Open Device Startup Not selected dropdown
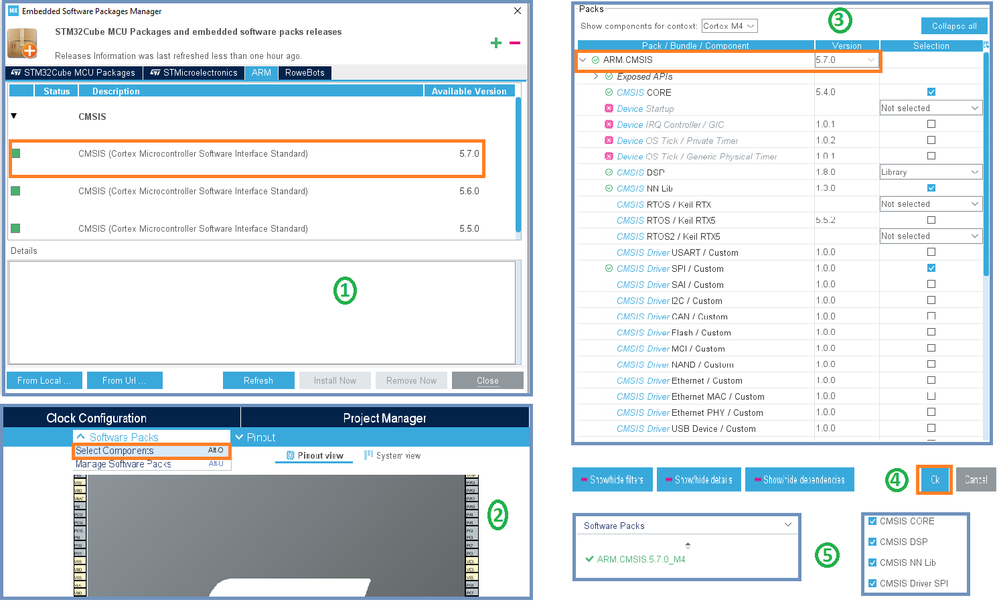The image size is (999, 604). 930,108
